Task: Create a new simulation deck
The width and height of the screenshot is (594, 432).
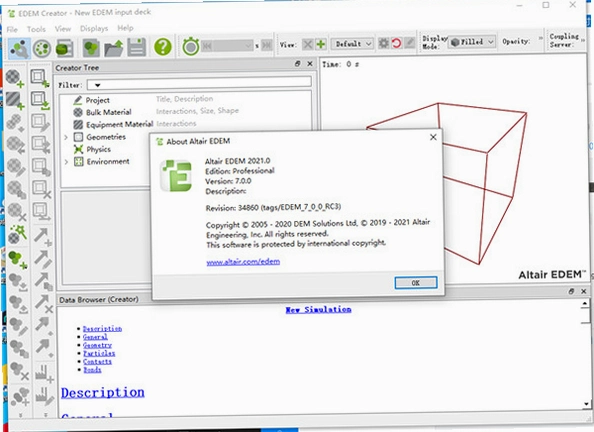Action: (x=91, y=48)
